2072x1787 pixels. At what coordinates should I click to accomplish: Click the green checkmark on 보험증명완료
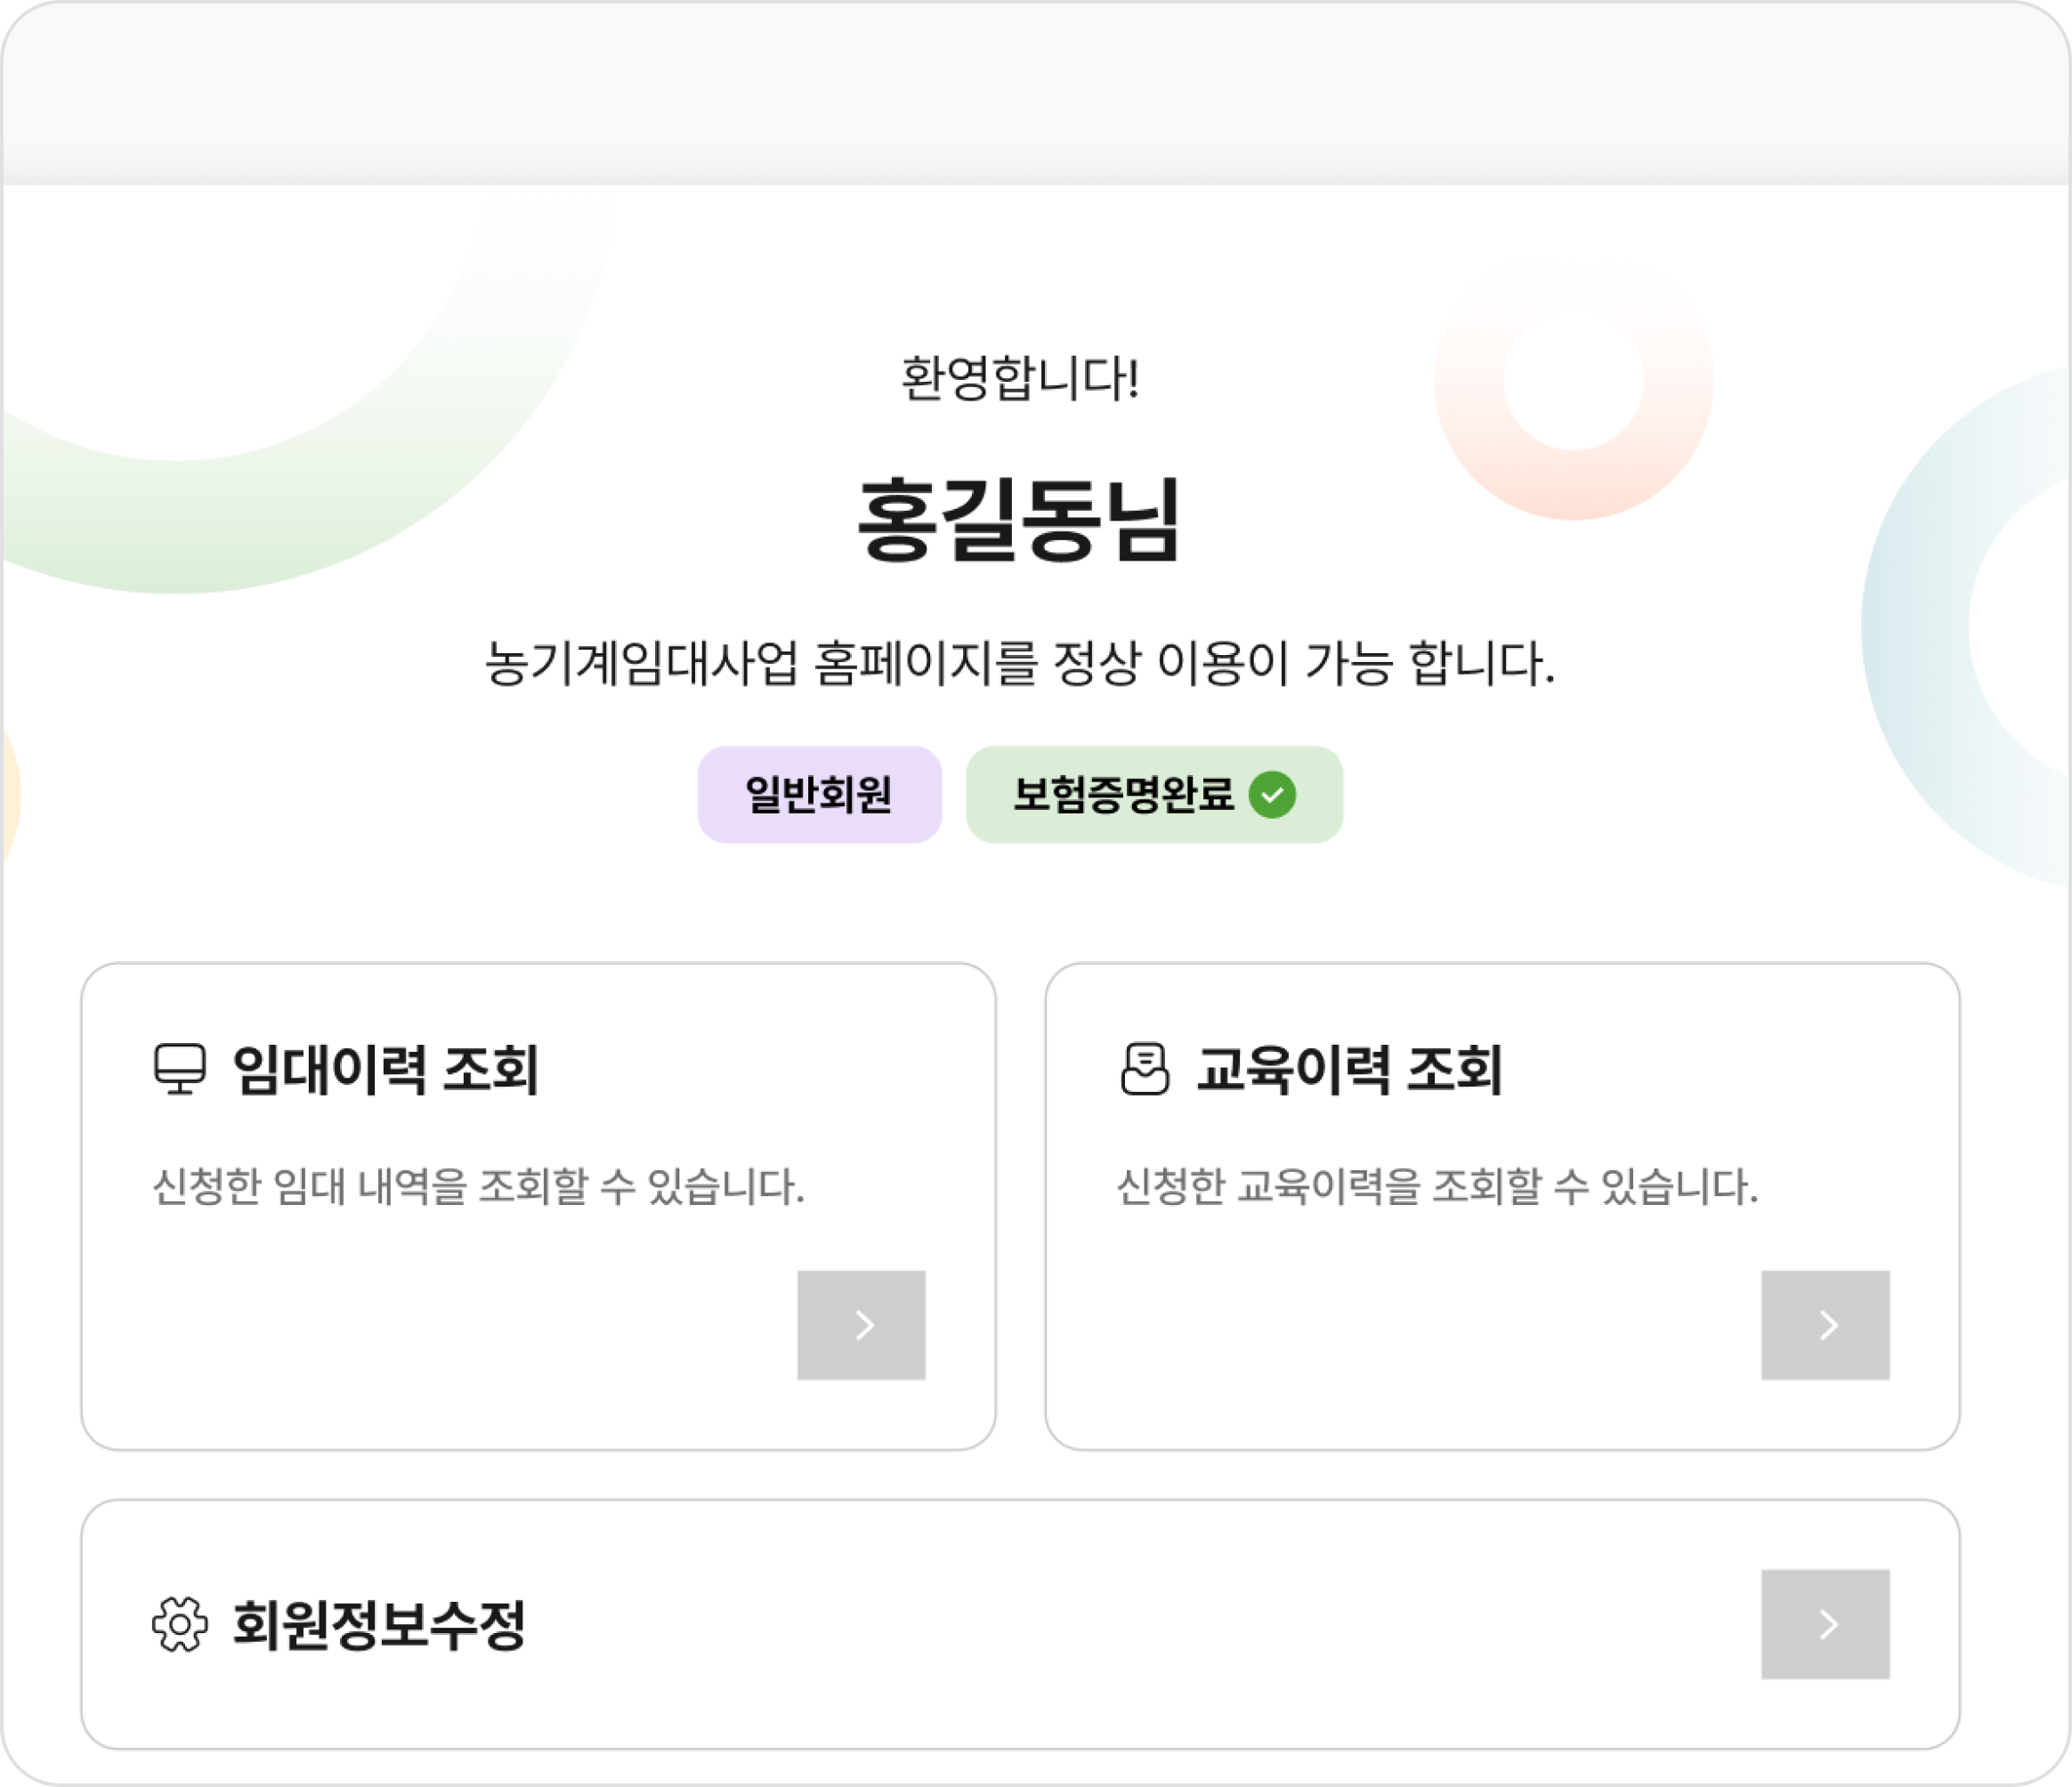point(1272,795)
